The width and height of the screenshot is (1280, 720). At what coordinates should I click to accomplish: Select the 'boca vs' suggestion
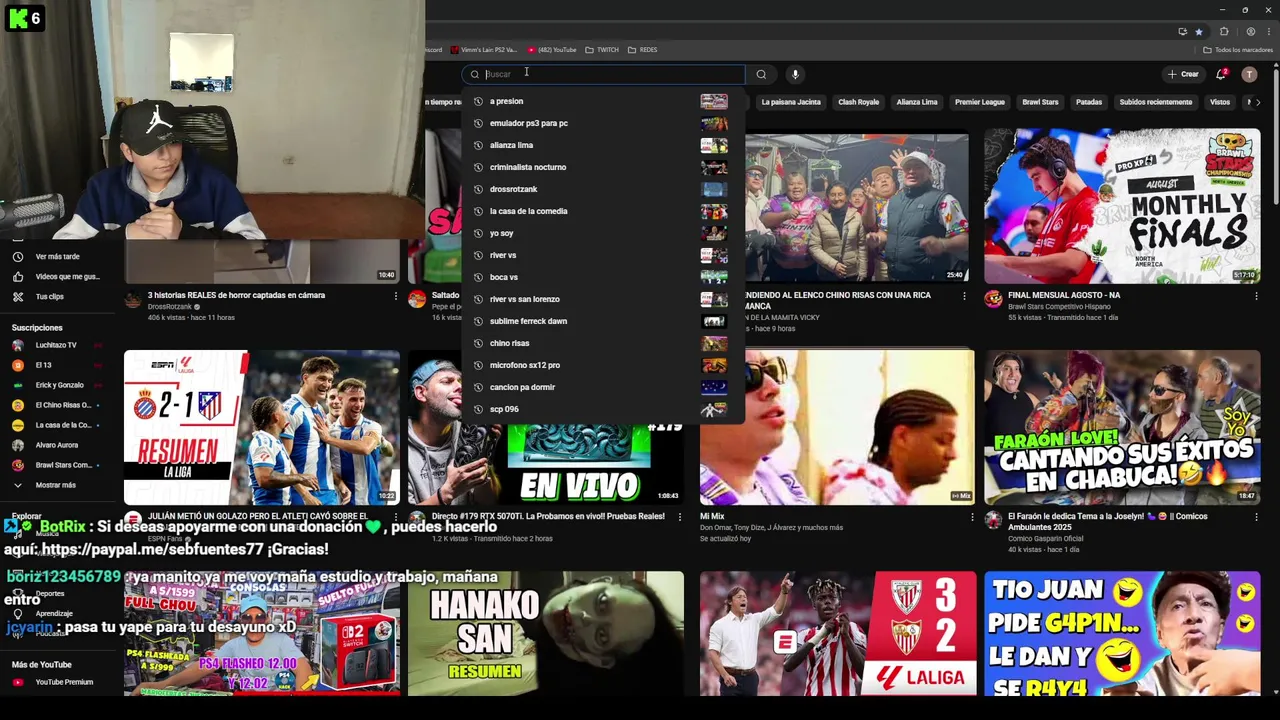[x=603, y=277]
